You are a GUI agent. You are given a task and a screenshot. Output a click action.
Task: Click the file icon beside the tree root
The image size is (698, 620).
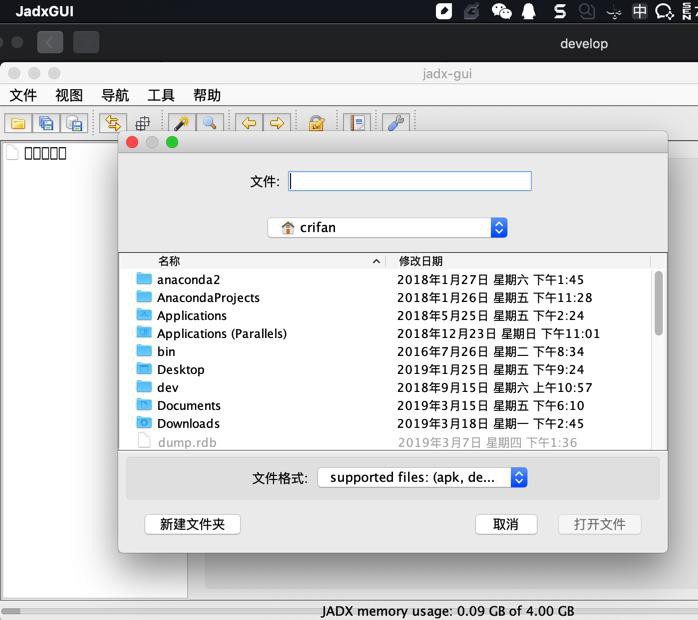pos(12,153)
